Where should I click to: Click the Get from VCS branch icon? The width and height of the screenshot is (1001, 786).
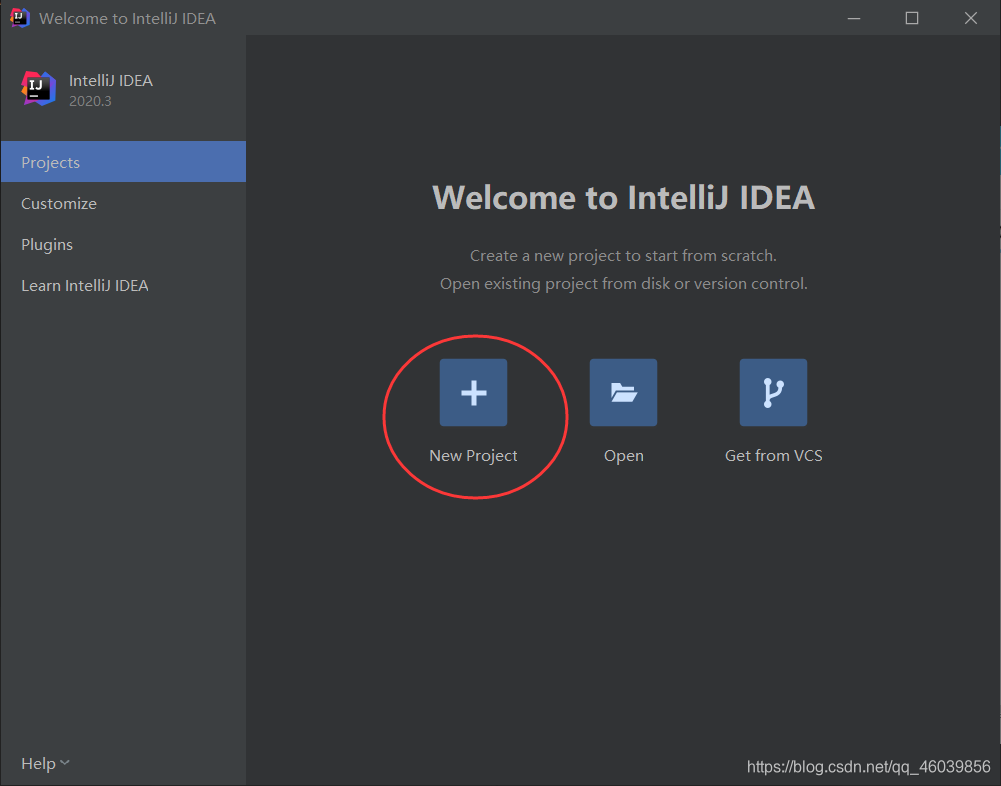(x=773, y=392)
